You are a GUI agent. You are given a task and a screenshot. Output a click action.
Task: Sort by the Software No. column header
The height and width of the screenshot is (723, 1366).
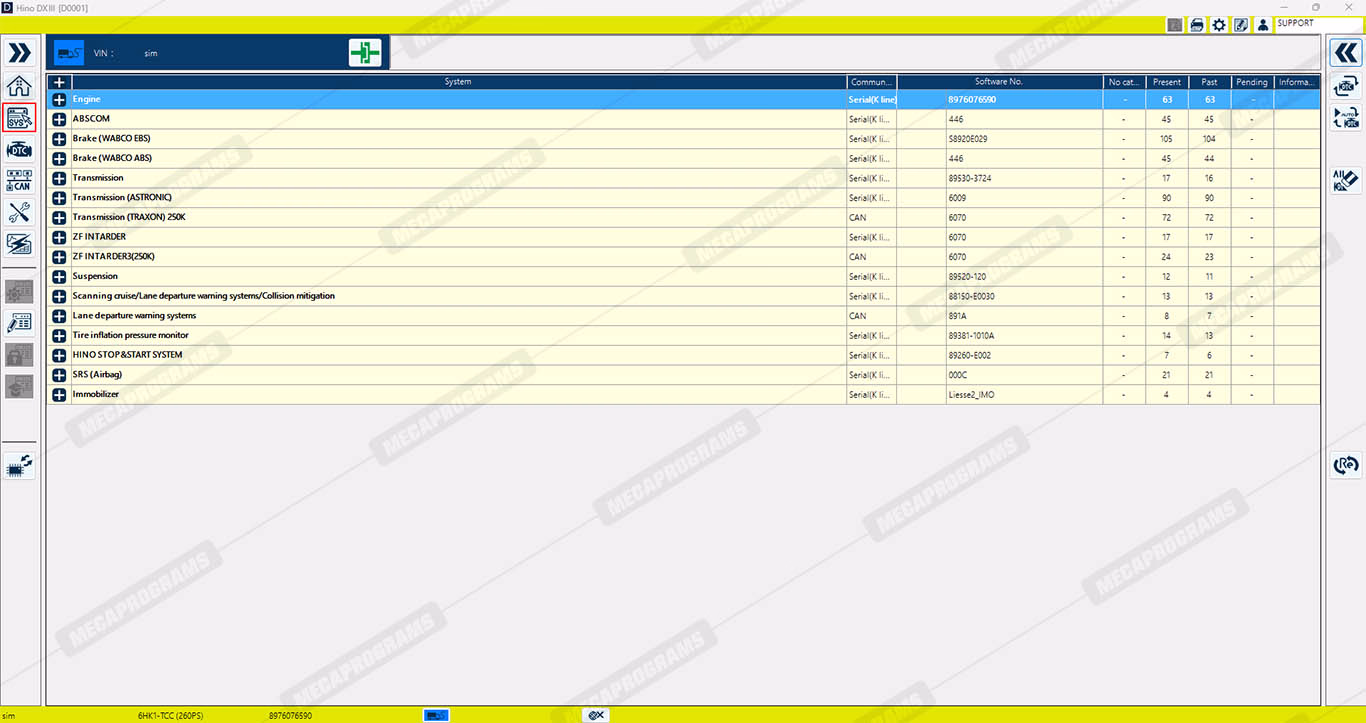[x=1000, y=82]
